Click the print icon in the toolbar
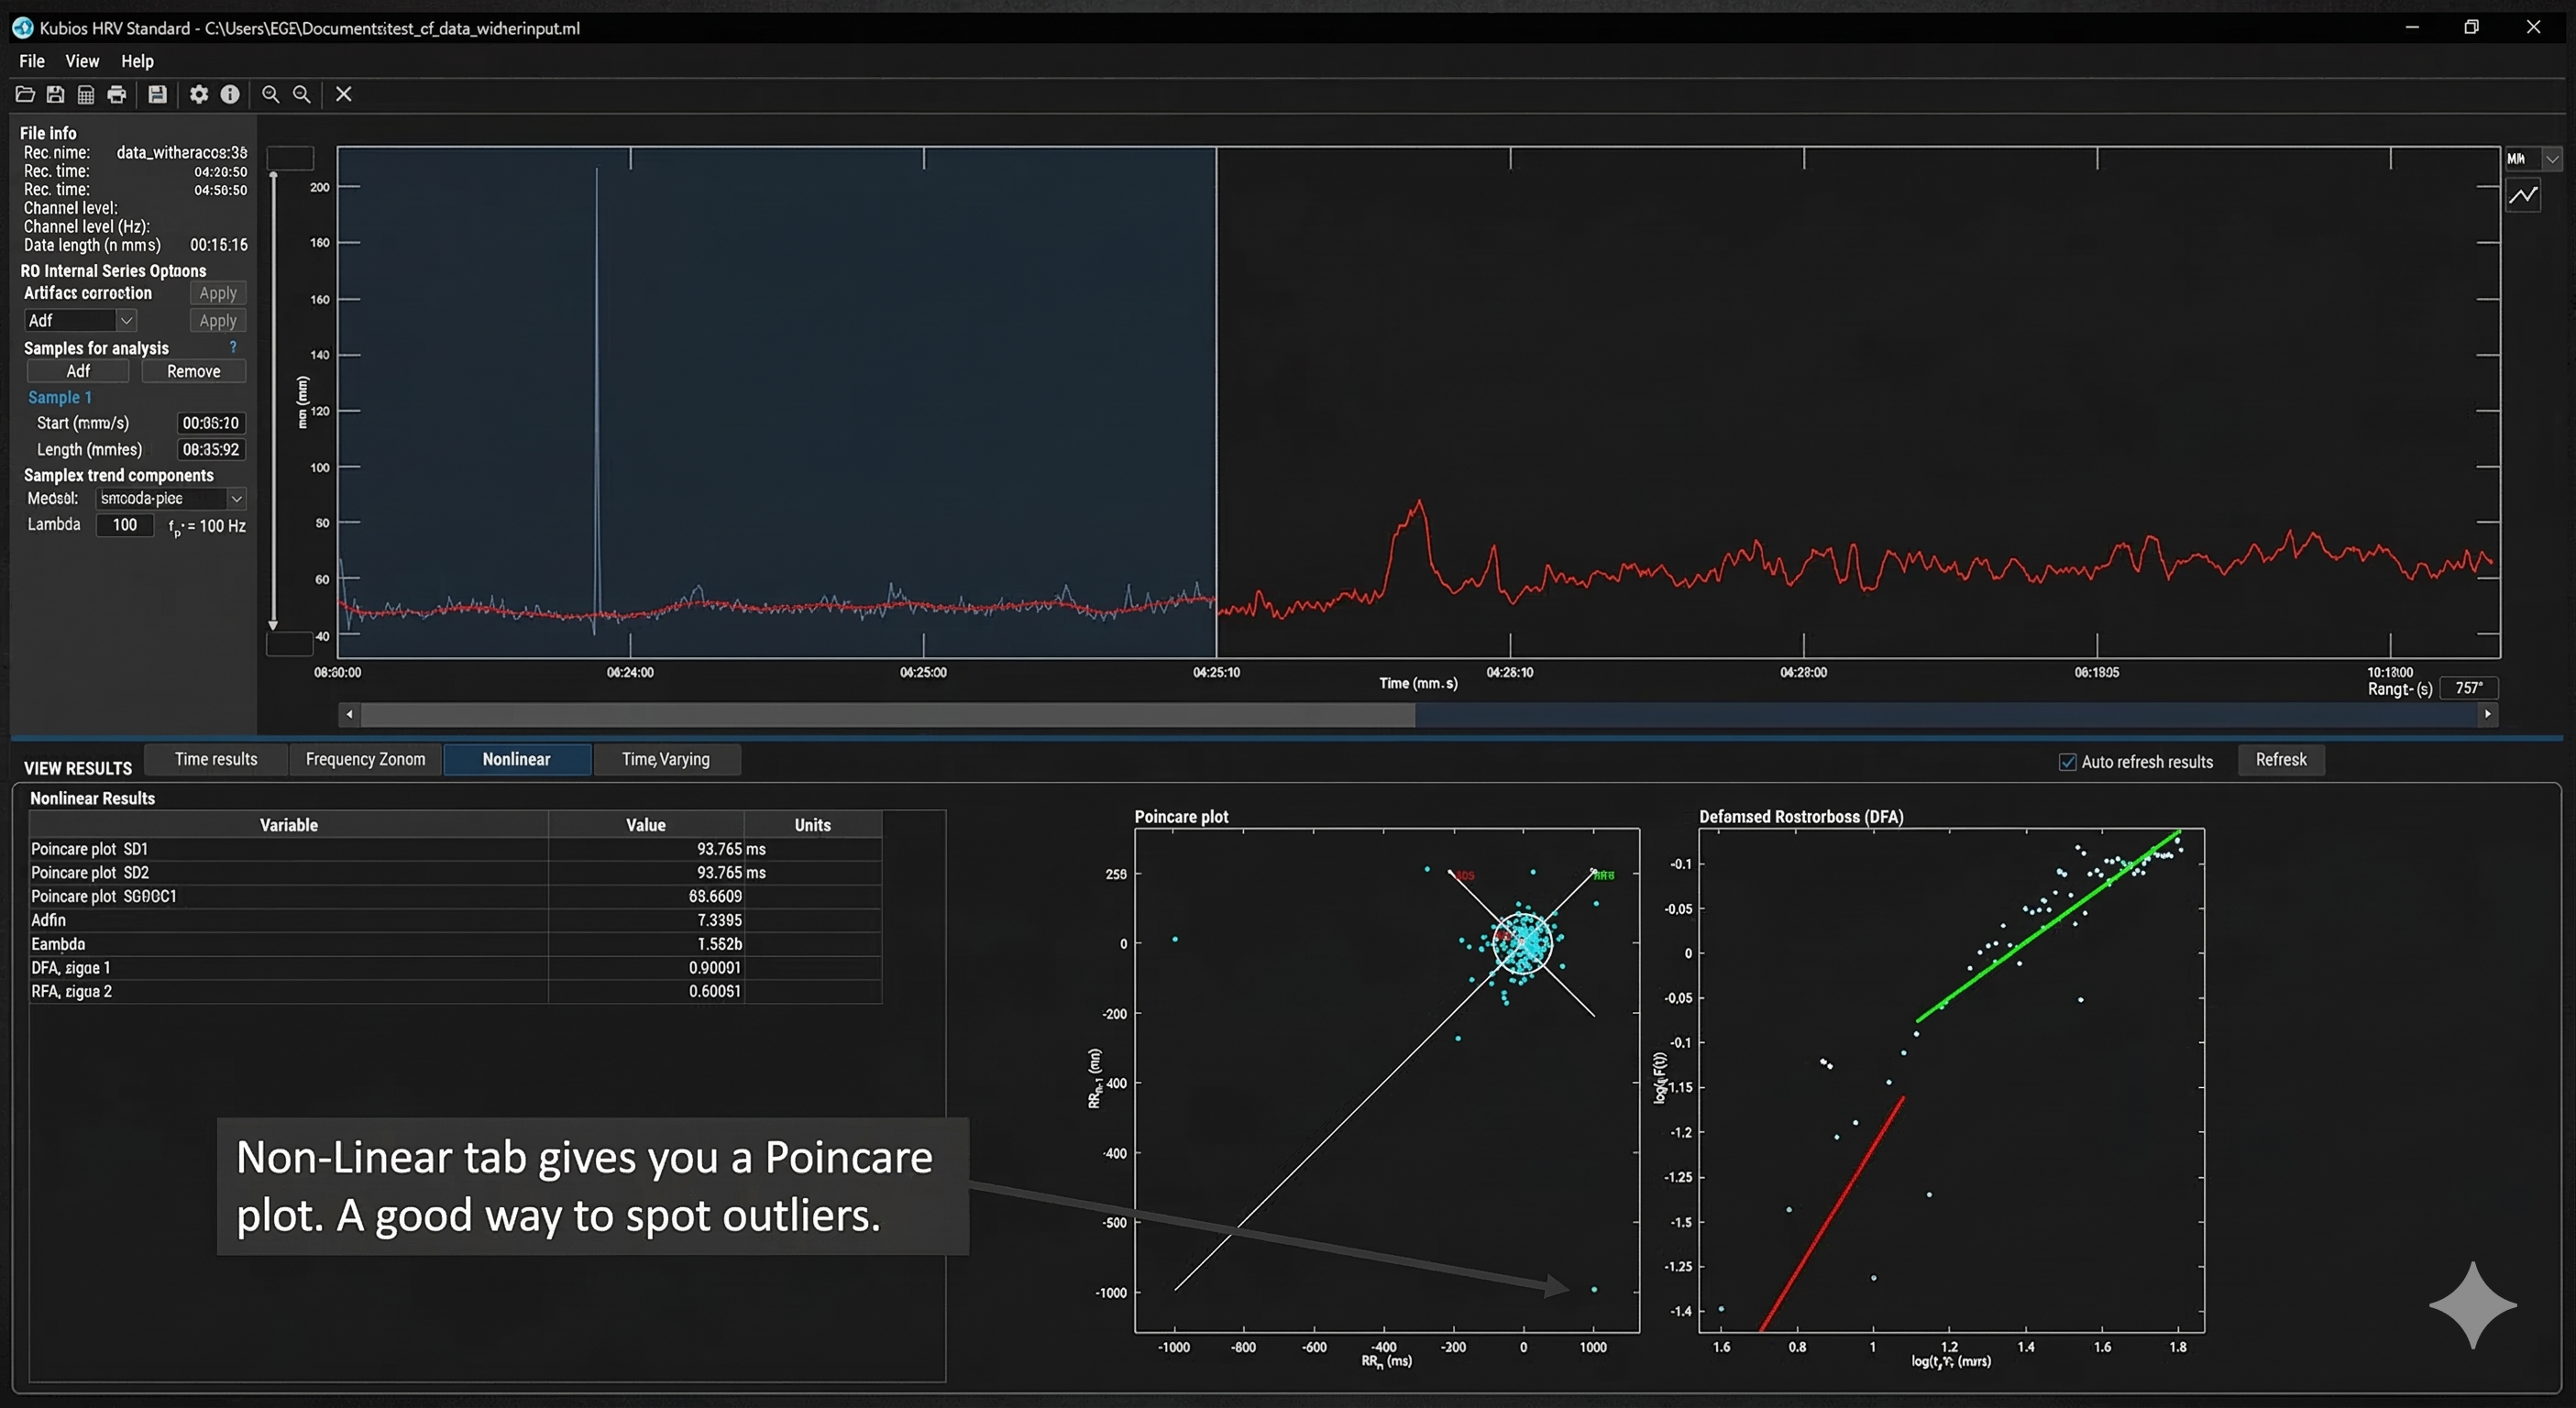The height and width of the screenshot is (1408, 2576). [117, 94]
